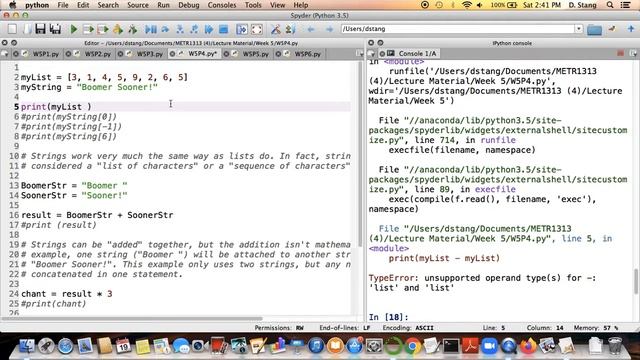Viewport: 640px width, 360px height.
Task: Open the Run menu
Action: (163, 5)
